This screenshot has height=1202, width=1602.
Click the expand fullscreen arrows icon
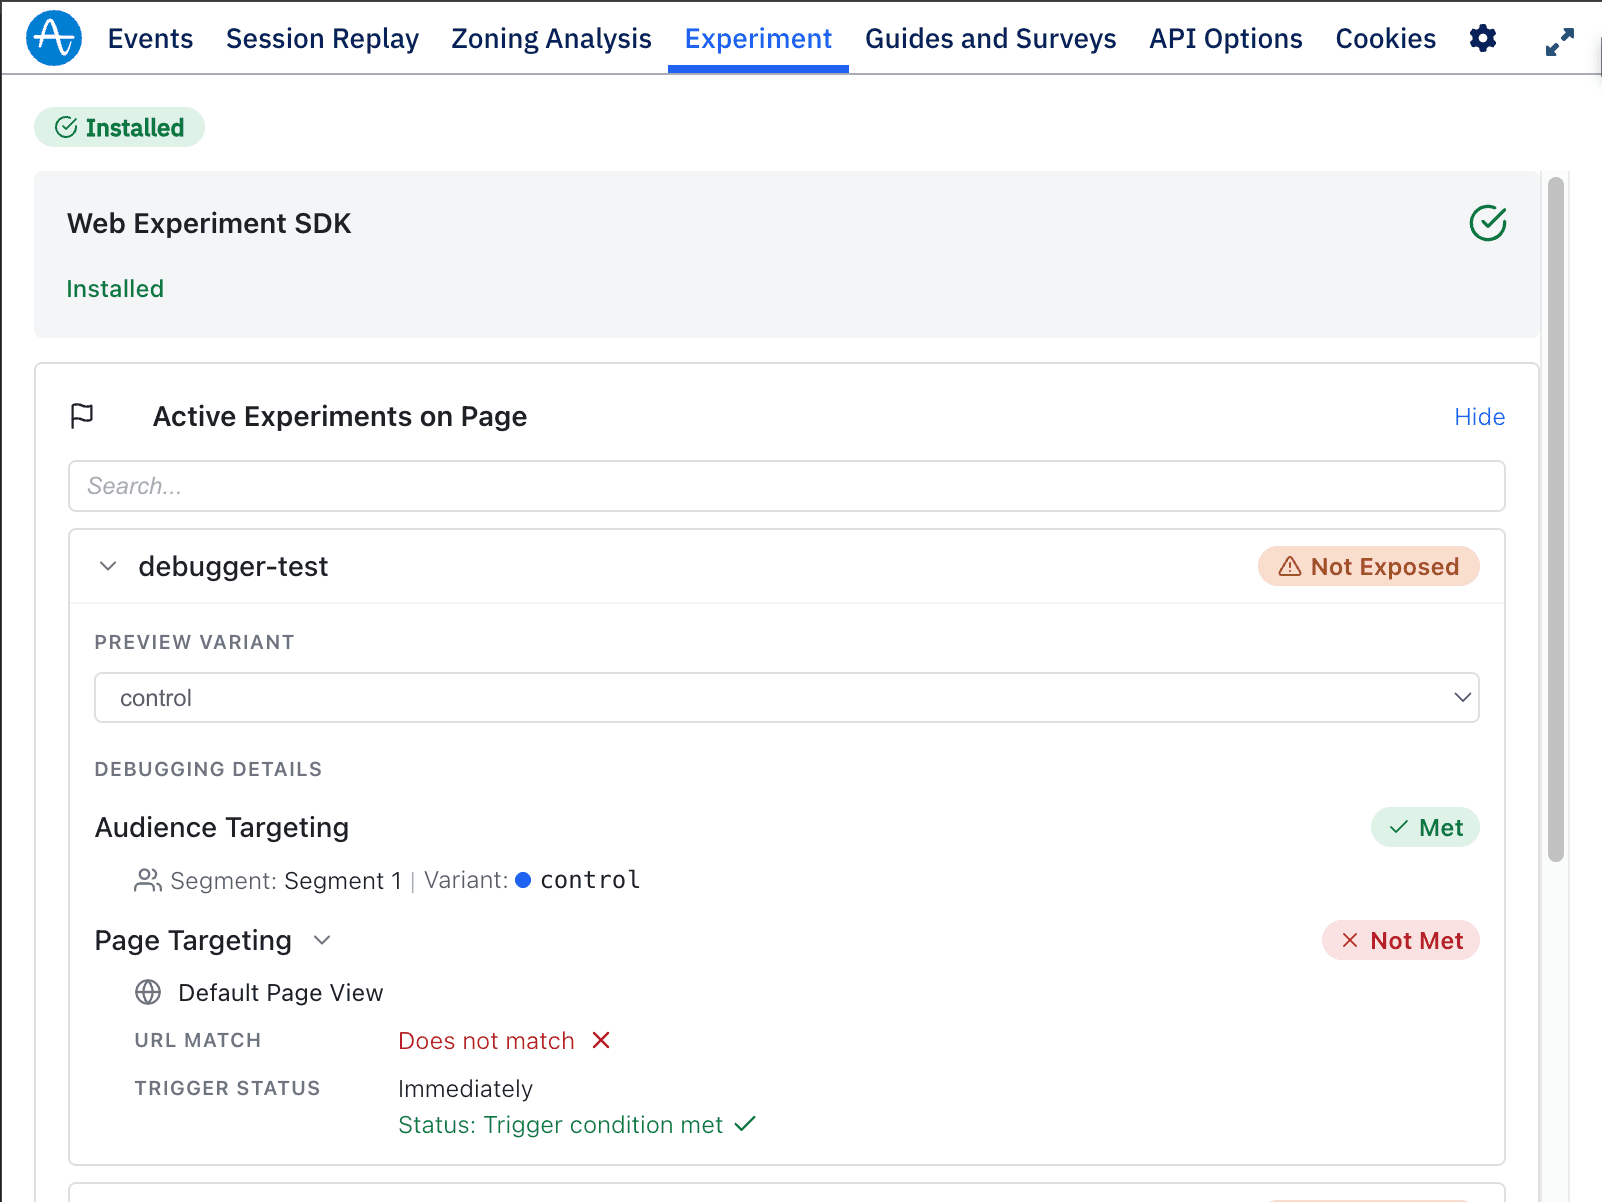point(1560,42)
